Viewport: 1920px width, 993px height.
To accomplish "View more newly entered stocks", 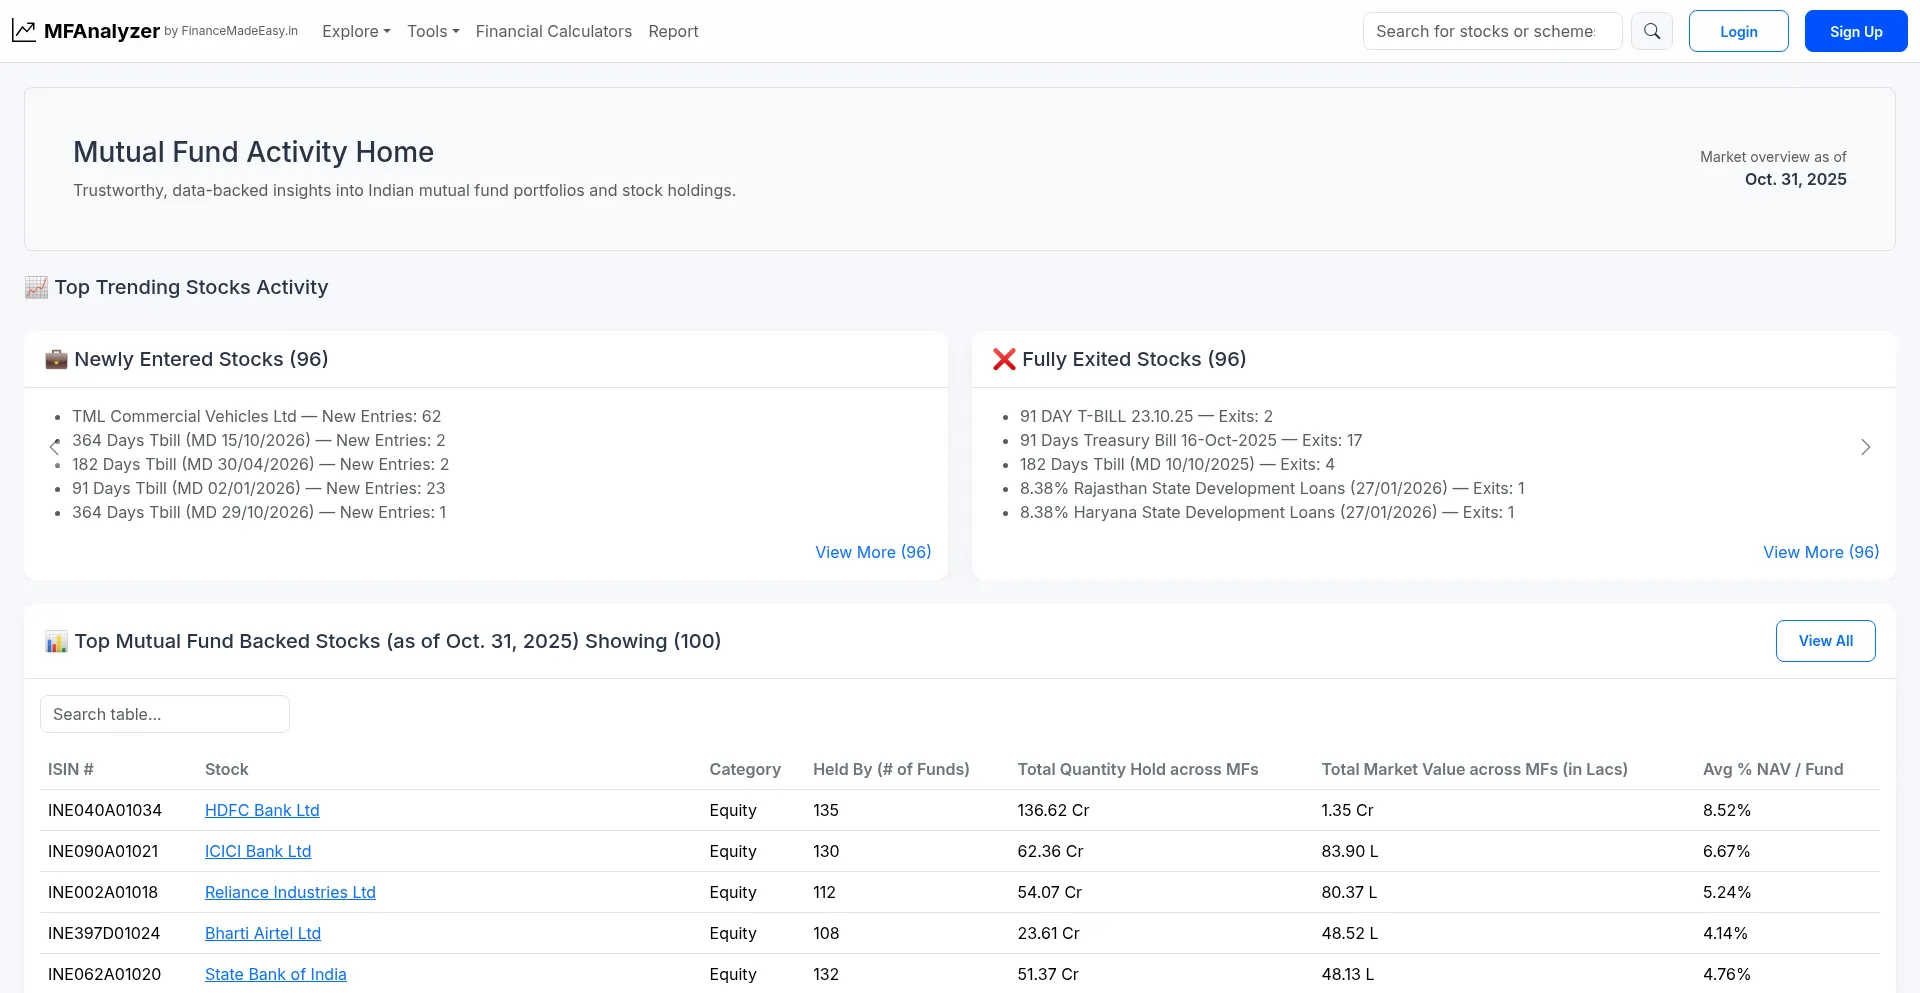I will (x=873, y=552).
